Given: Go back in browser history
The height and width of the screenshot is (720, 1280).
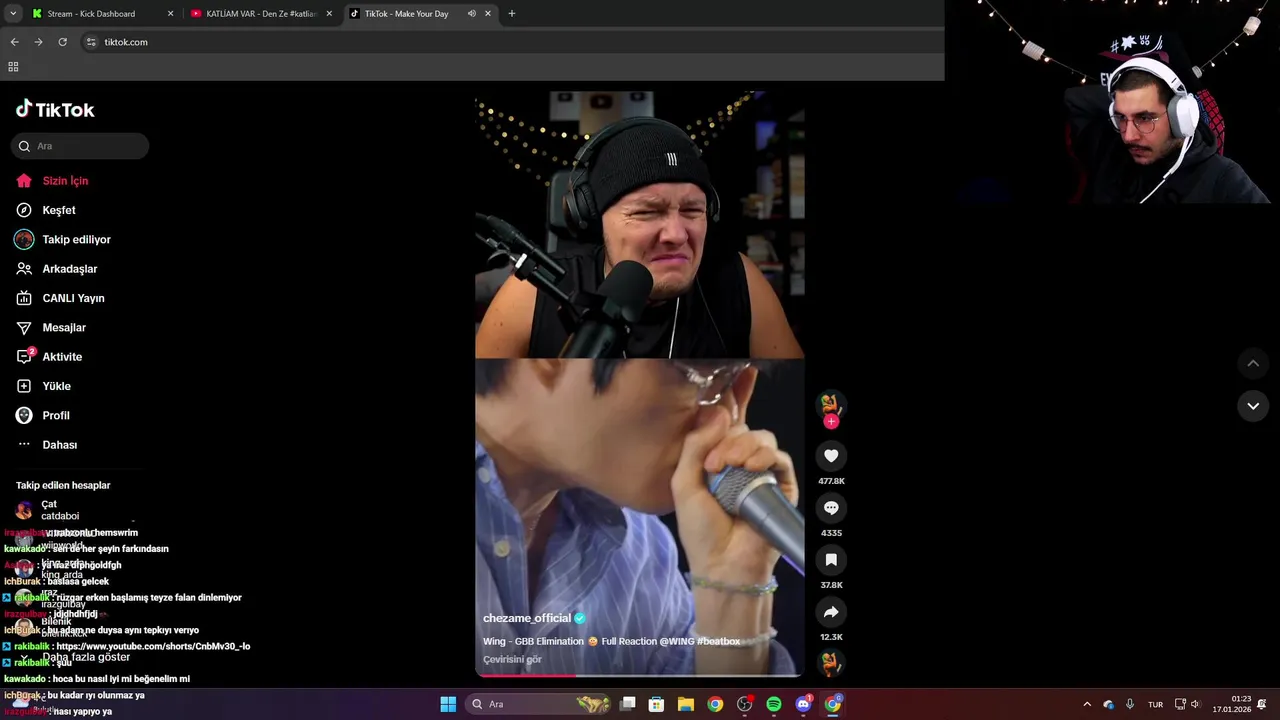Looking at the screenshot, I should (14, 42).
